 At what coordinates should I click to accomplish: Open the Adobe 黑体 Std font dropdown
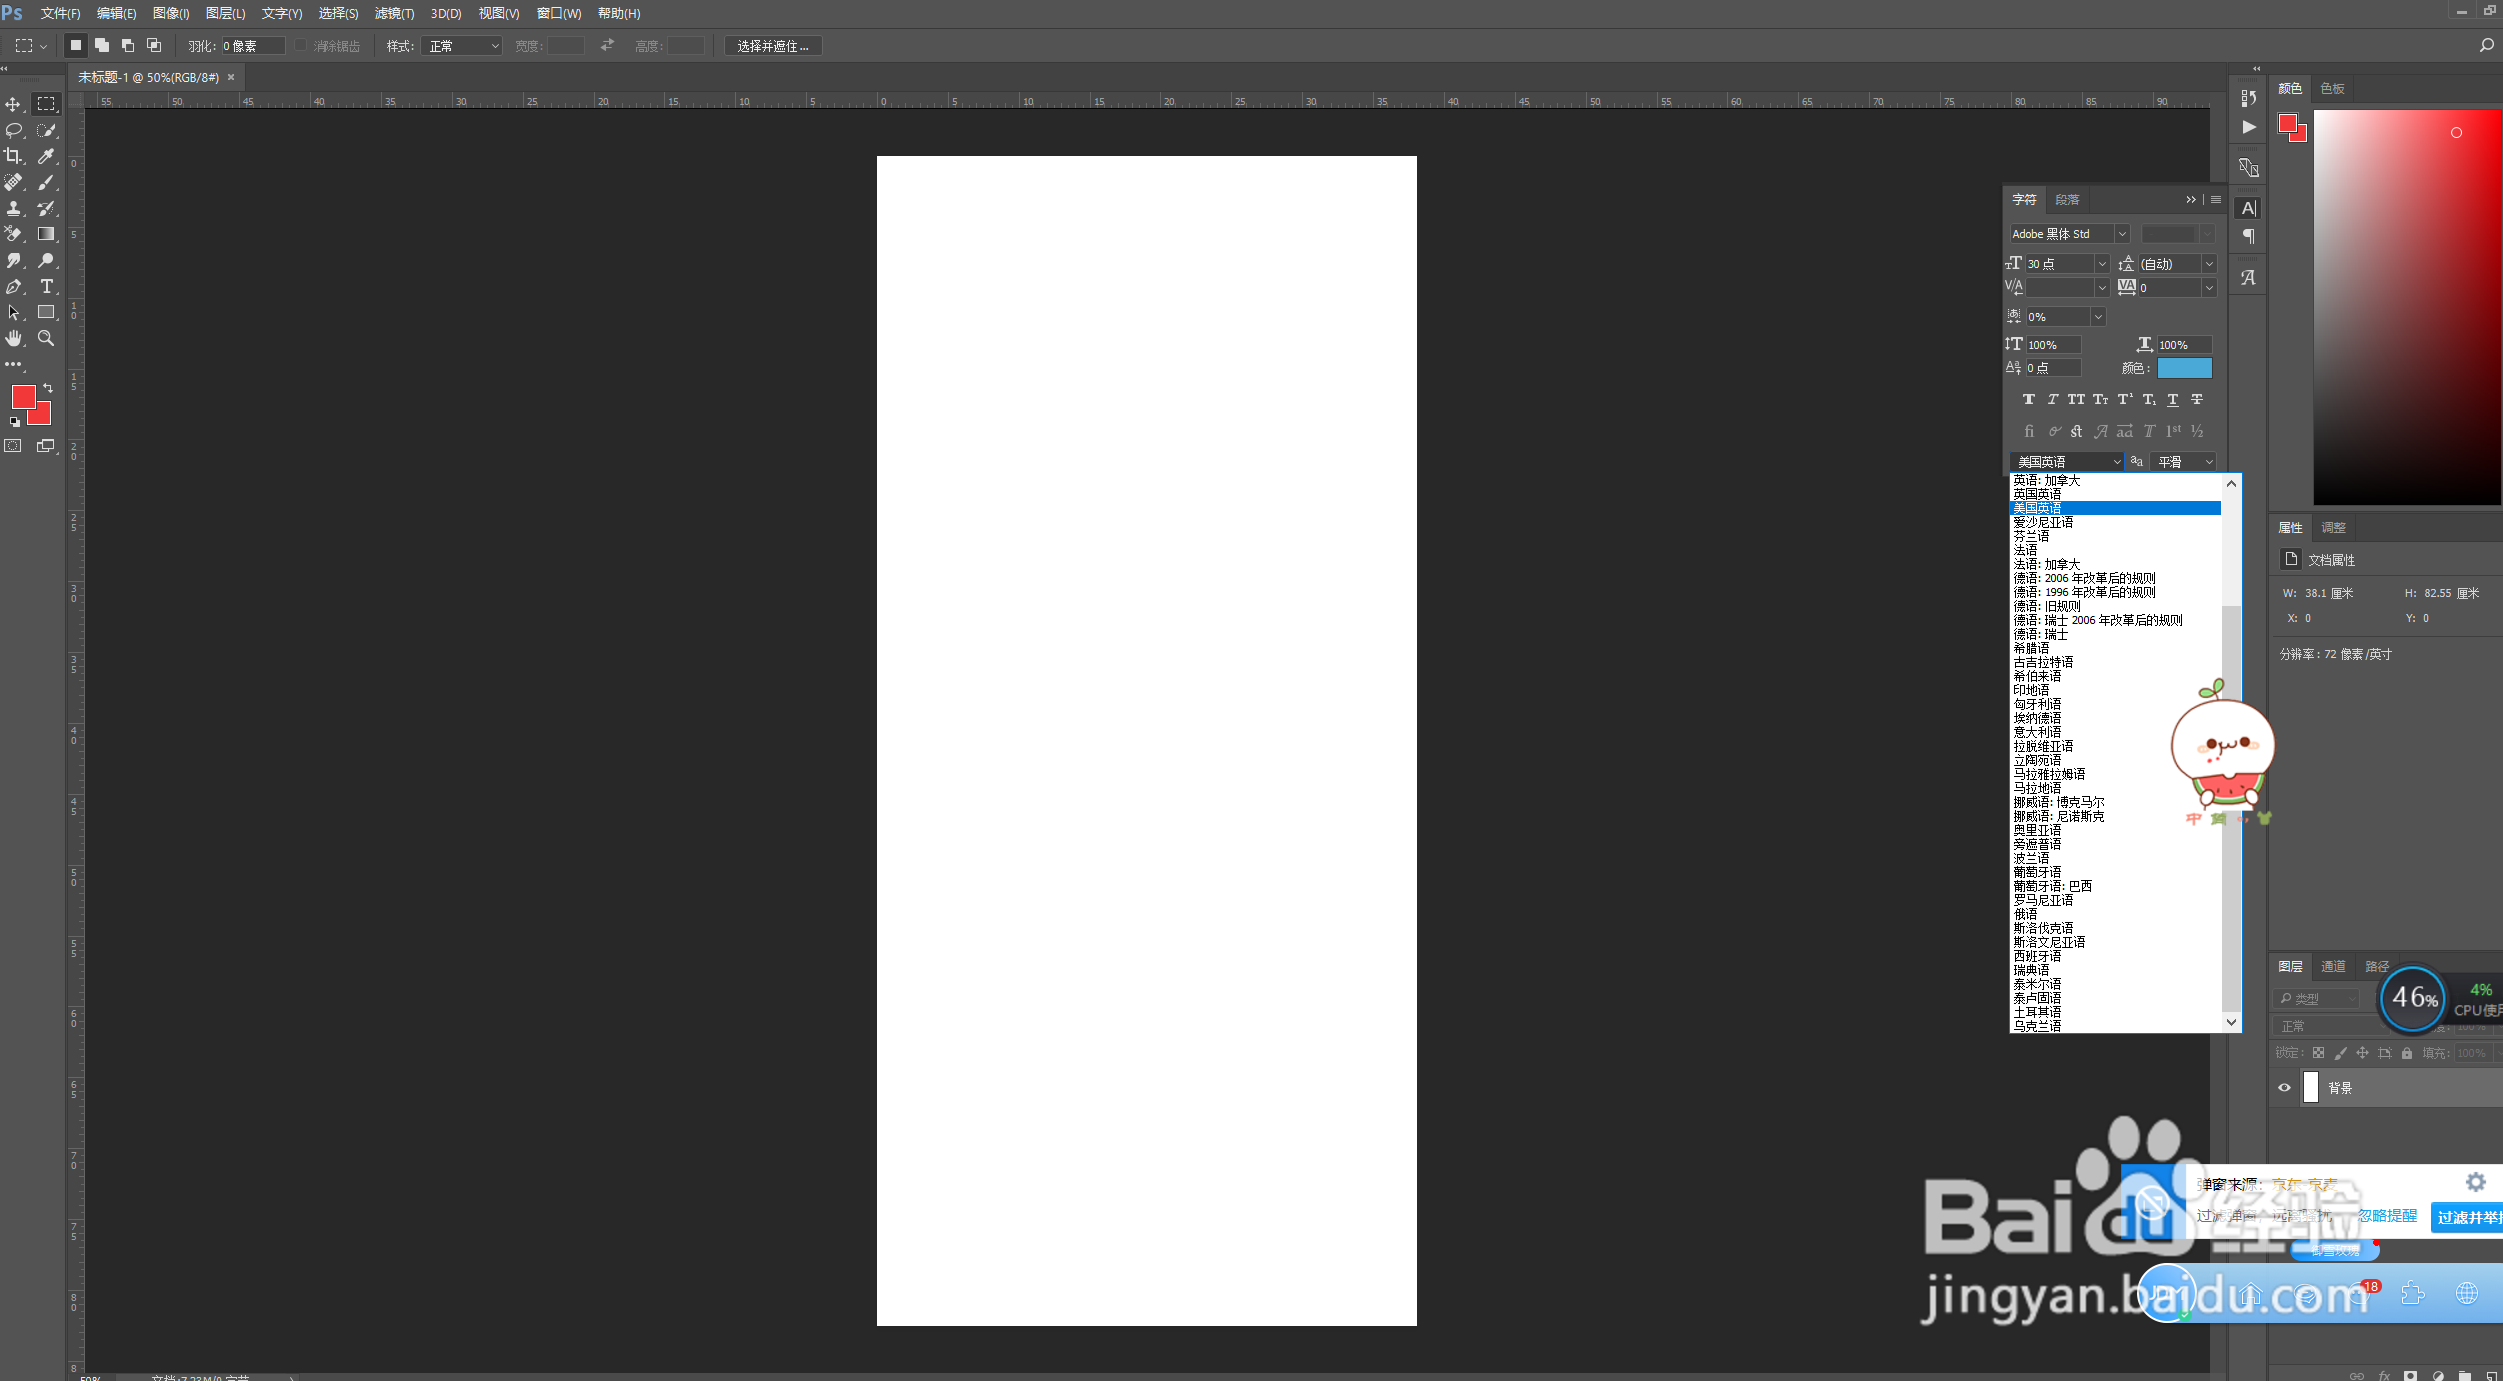2121,234
